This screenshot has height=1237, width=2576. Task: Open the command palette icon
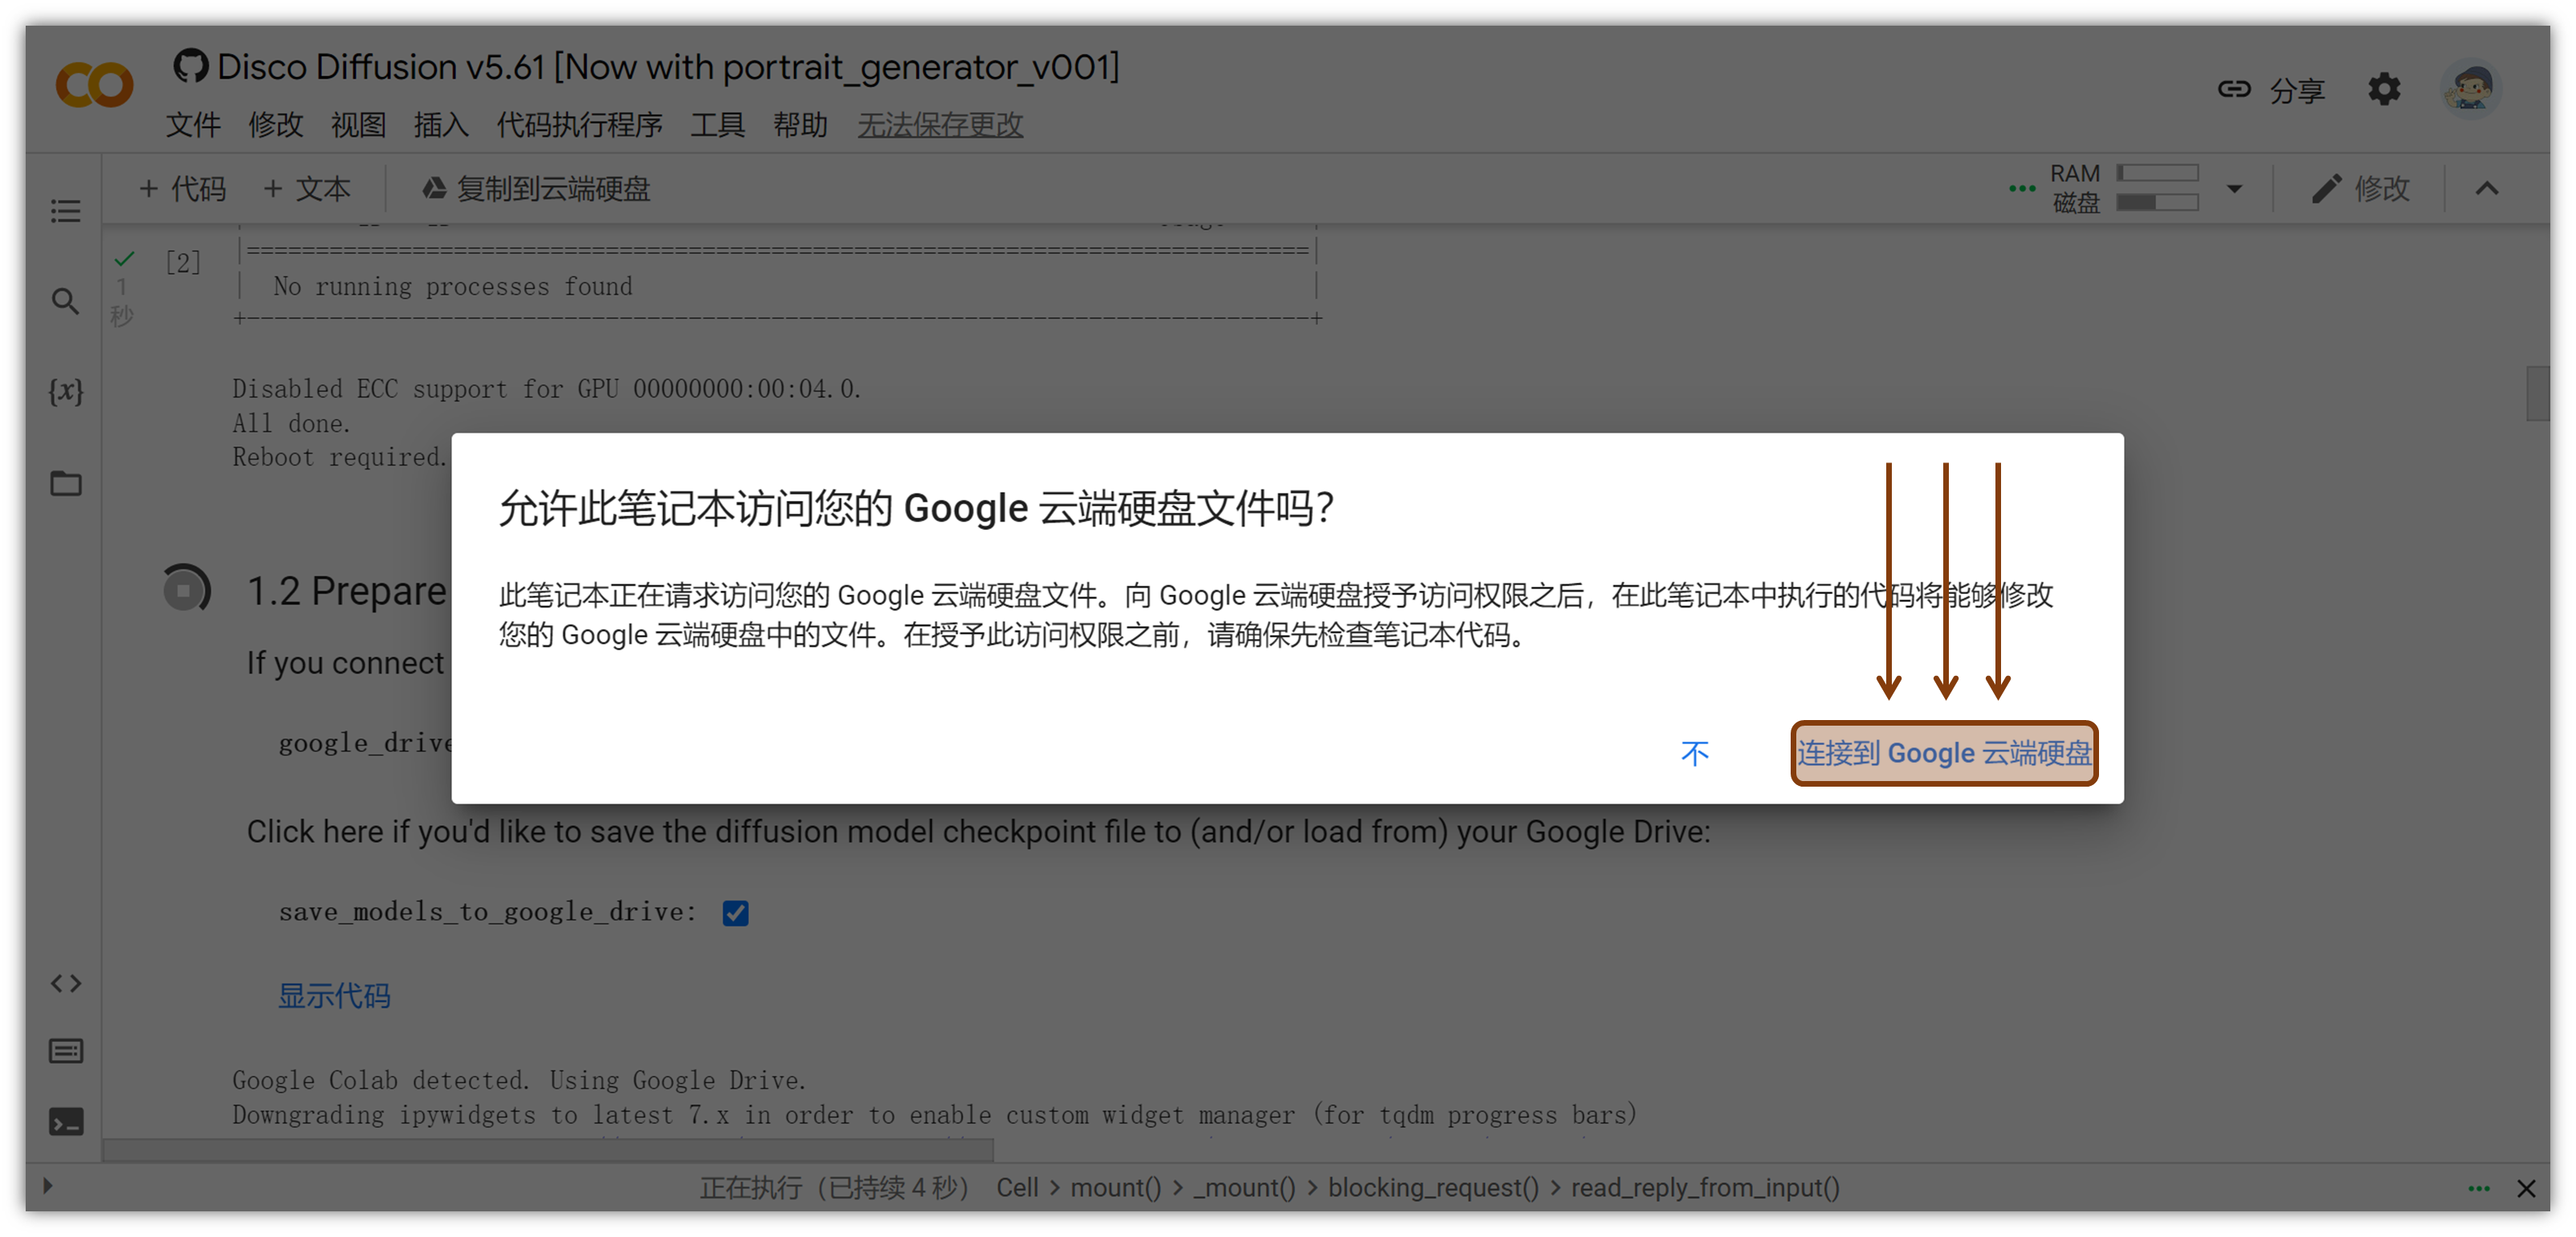(66, 1051)
